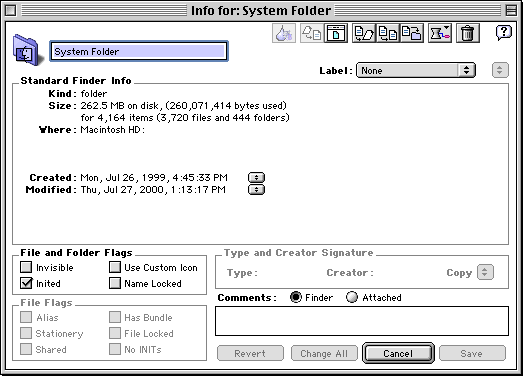Viewport: 523px width, 376px height.
Task: Click inside the Comments text box
Action: click(362, 321)
